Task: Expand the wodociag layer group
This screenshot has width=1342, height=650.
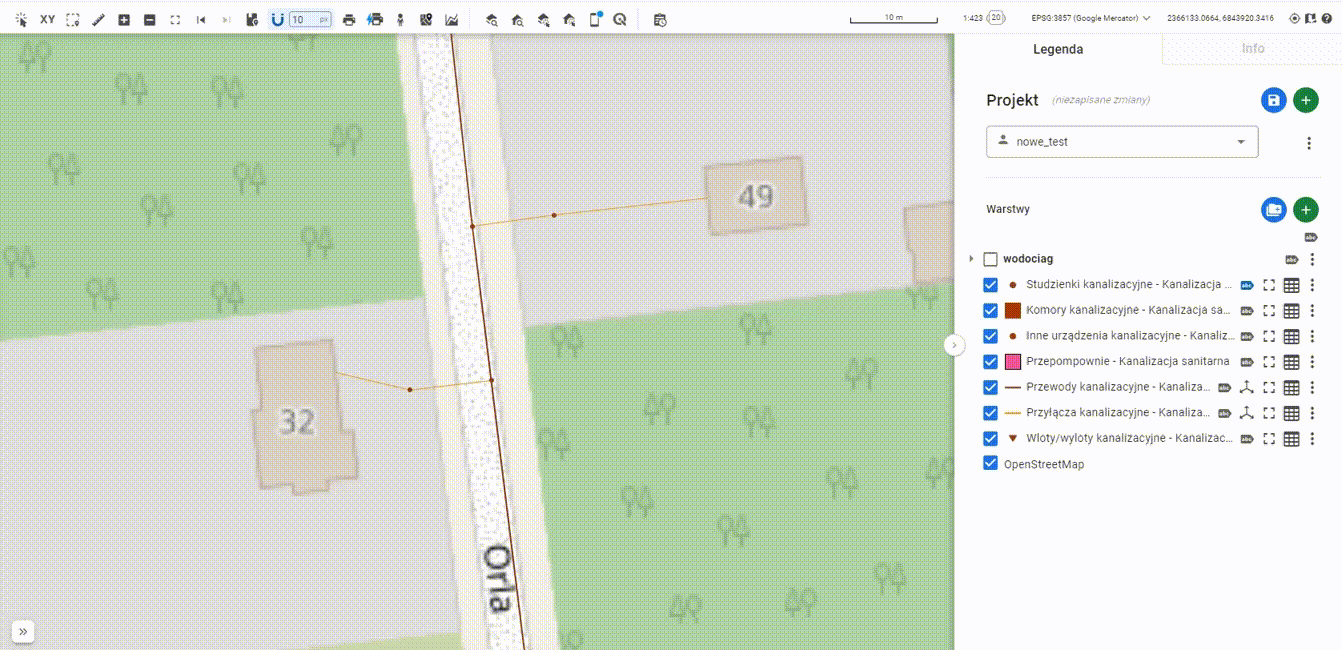Action: click(x=971, y=259)
